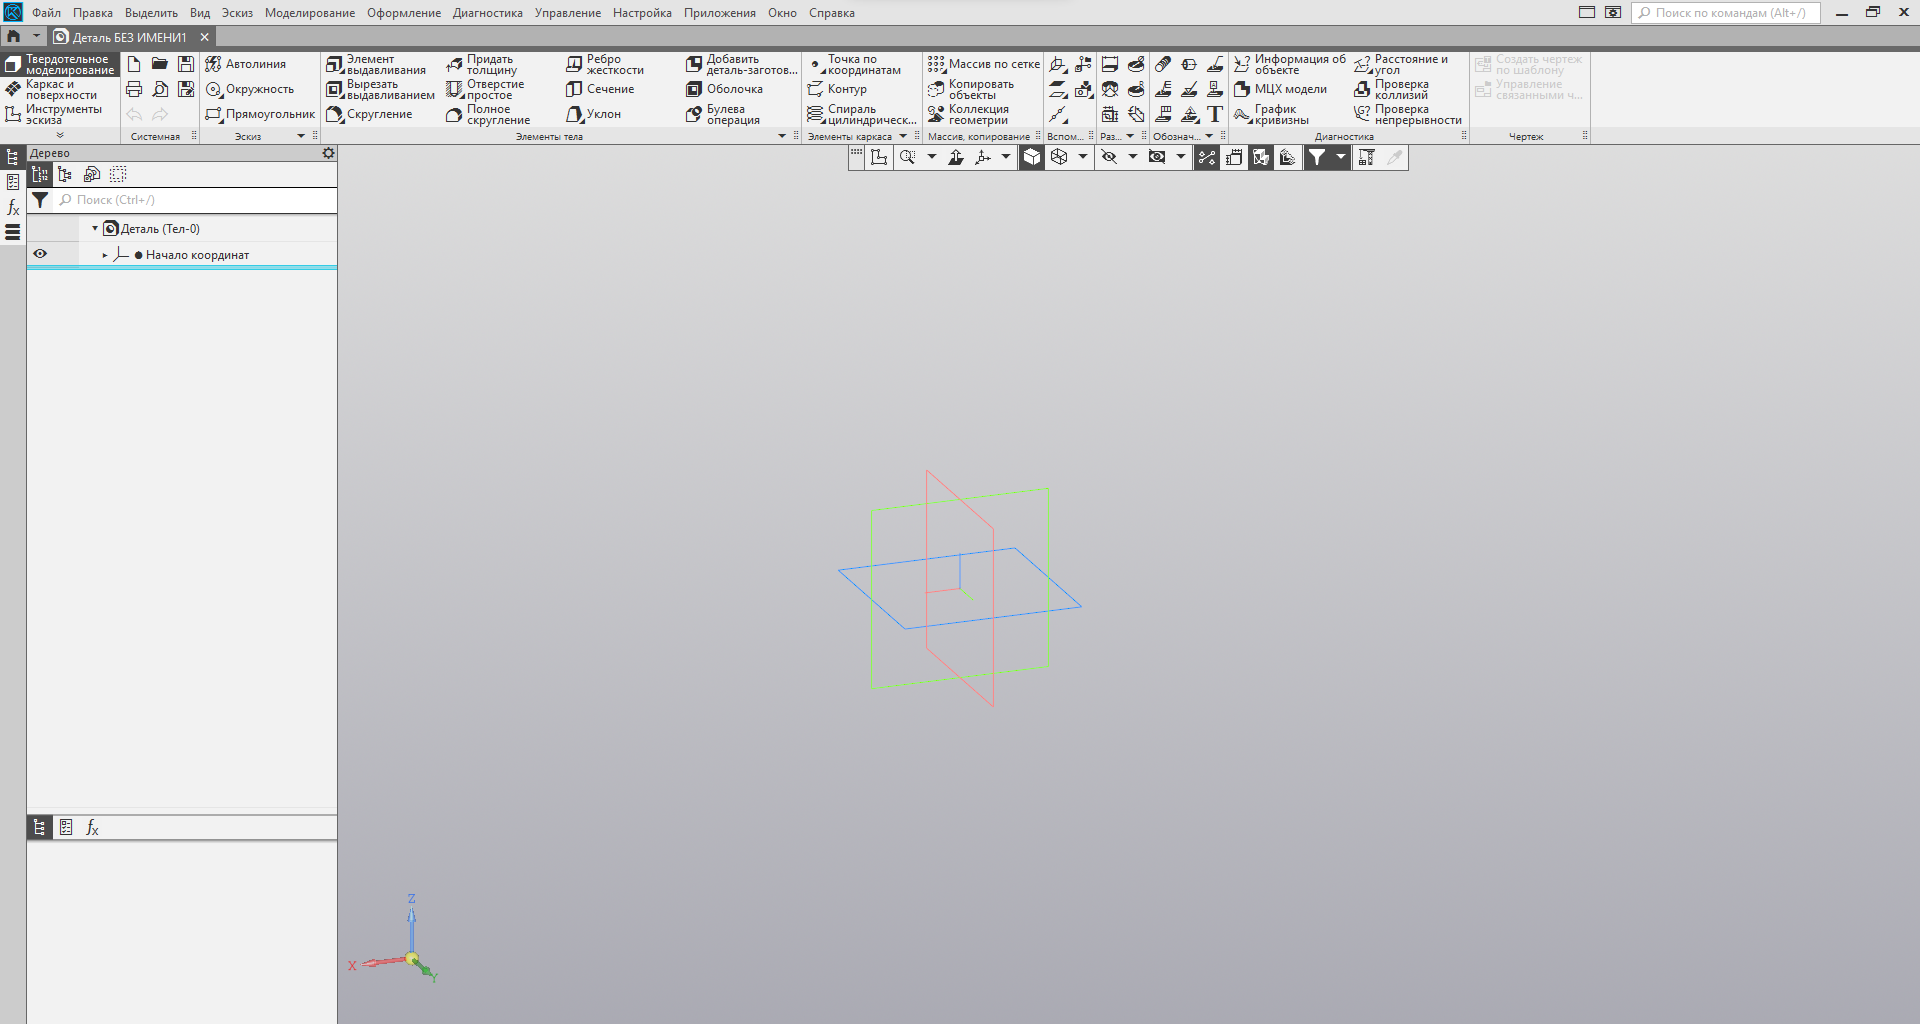
Task: Open the Справка menu
Action: (832, 13)
